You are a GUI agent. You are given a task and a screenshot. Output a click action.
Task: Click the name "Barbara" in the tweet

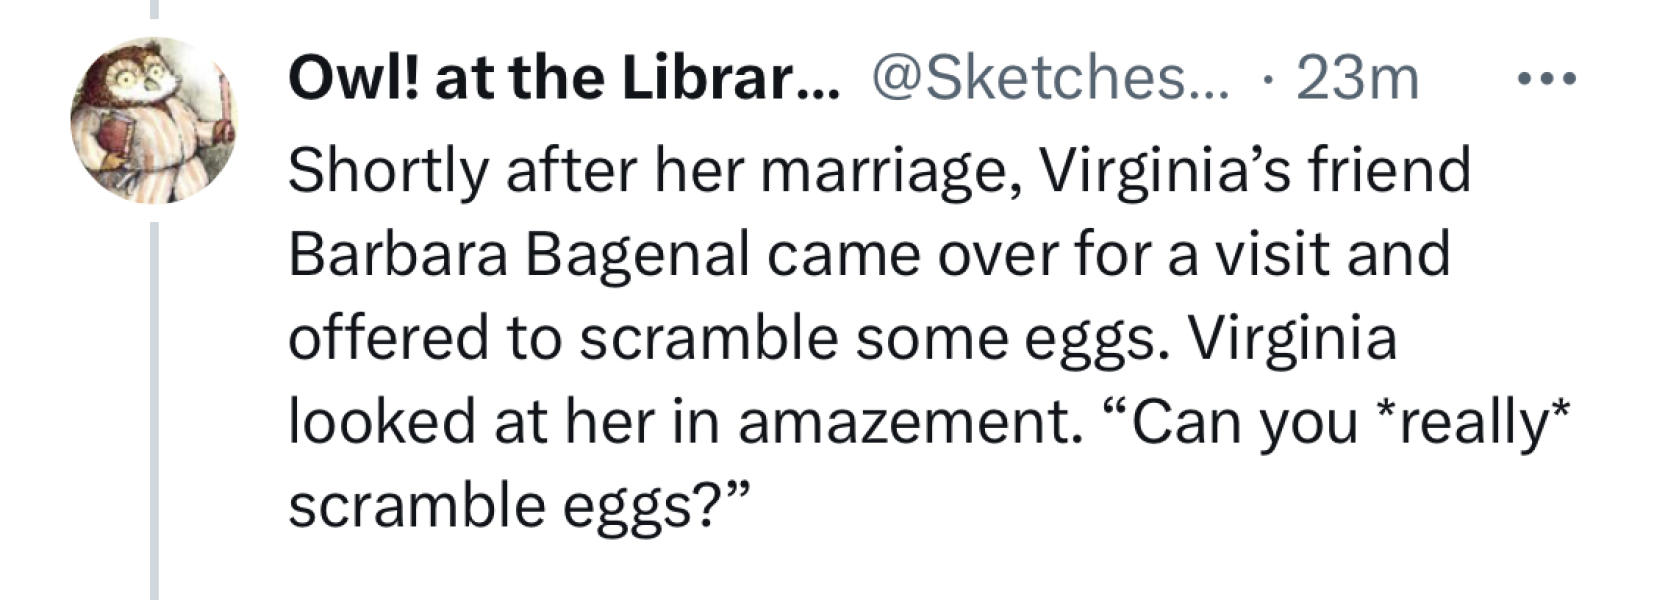click(398, 254)
